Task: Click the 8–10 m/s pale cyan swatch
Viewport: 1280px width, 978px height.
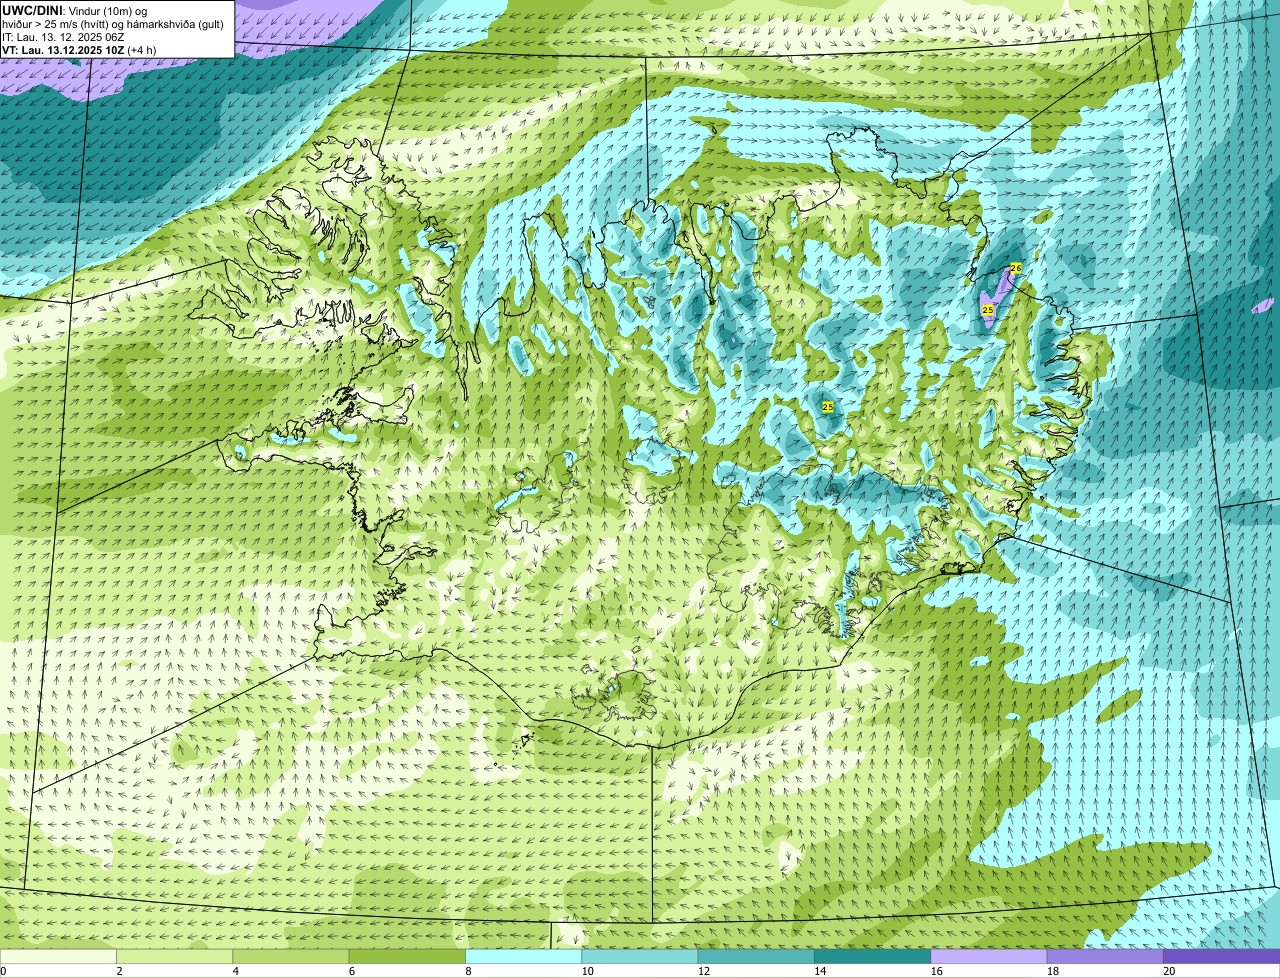Action: click(524, 956)
